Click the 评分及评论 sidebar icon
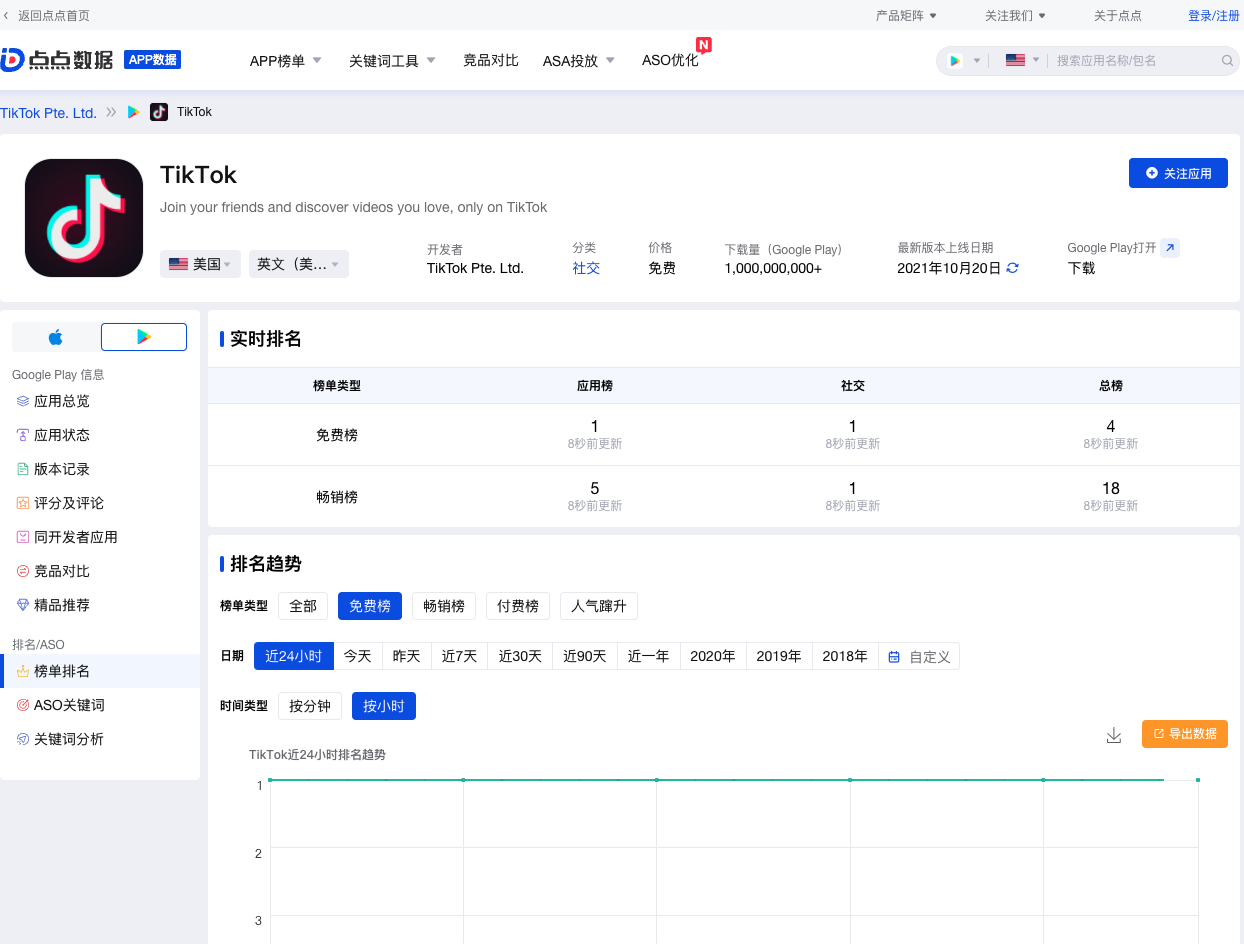The image size is (1244, 944). click(x=23, y=503)
